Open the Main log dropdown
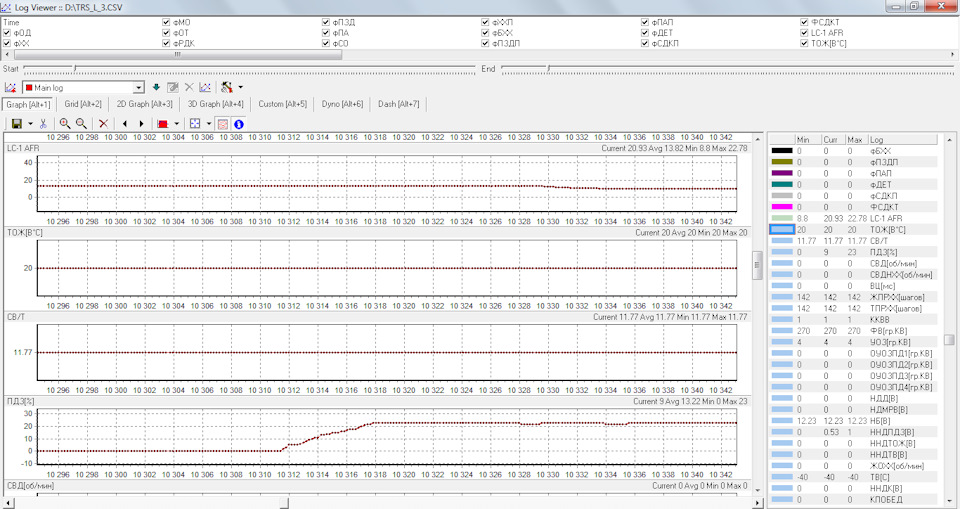Screen dimensions: 960x509 [139, 88]
